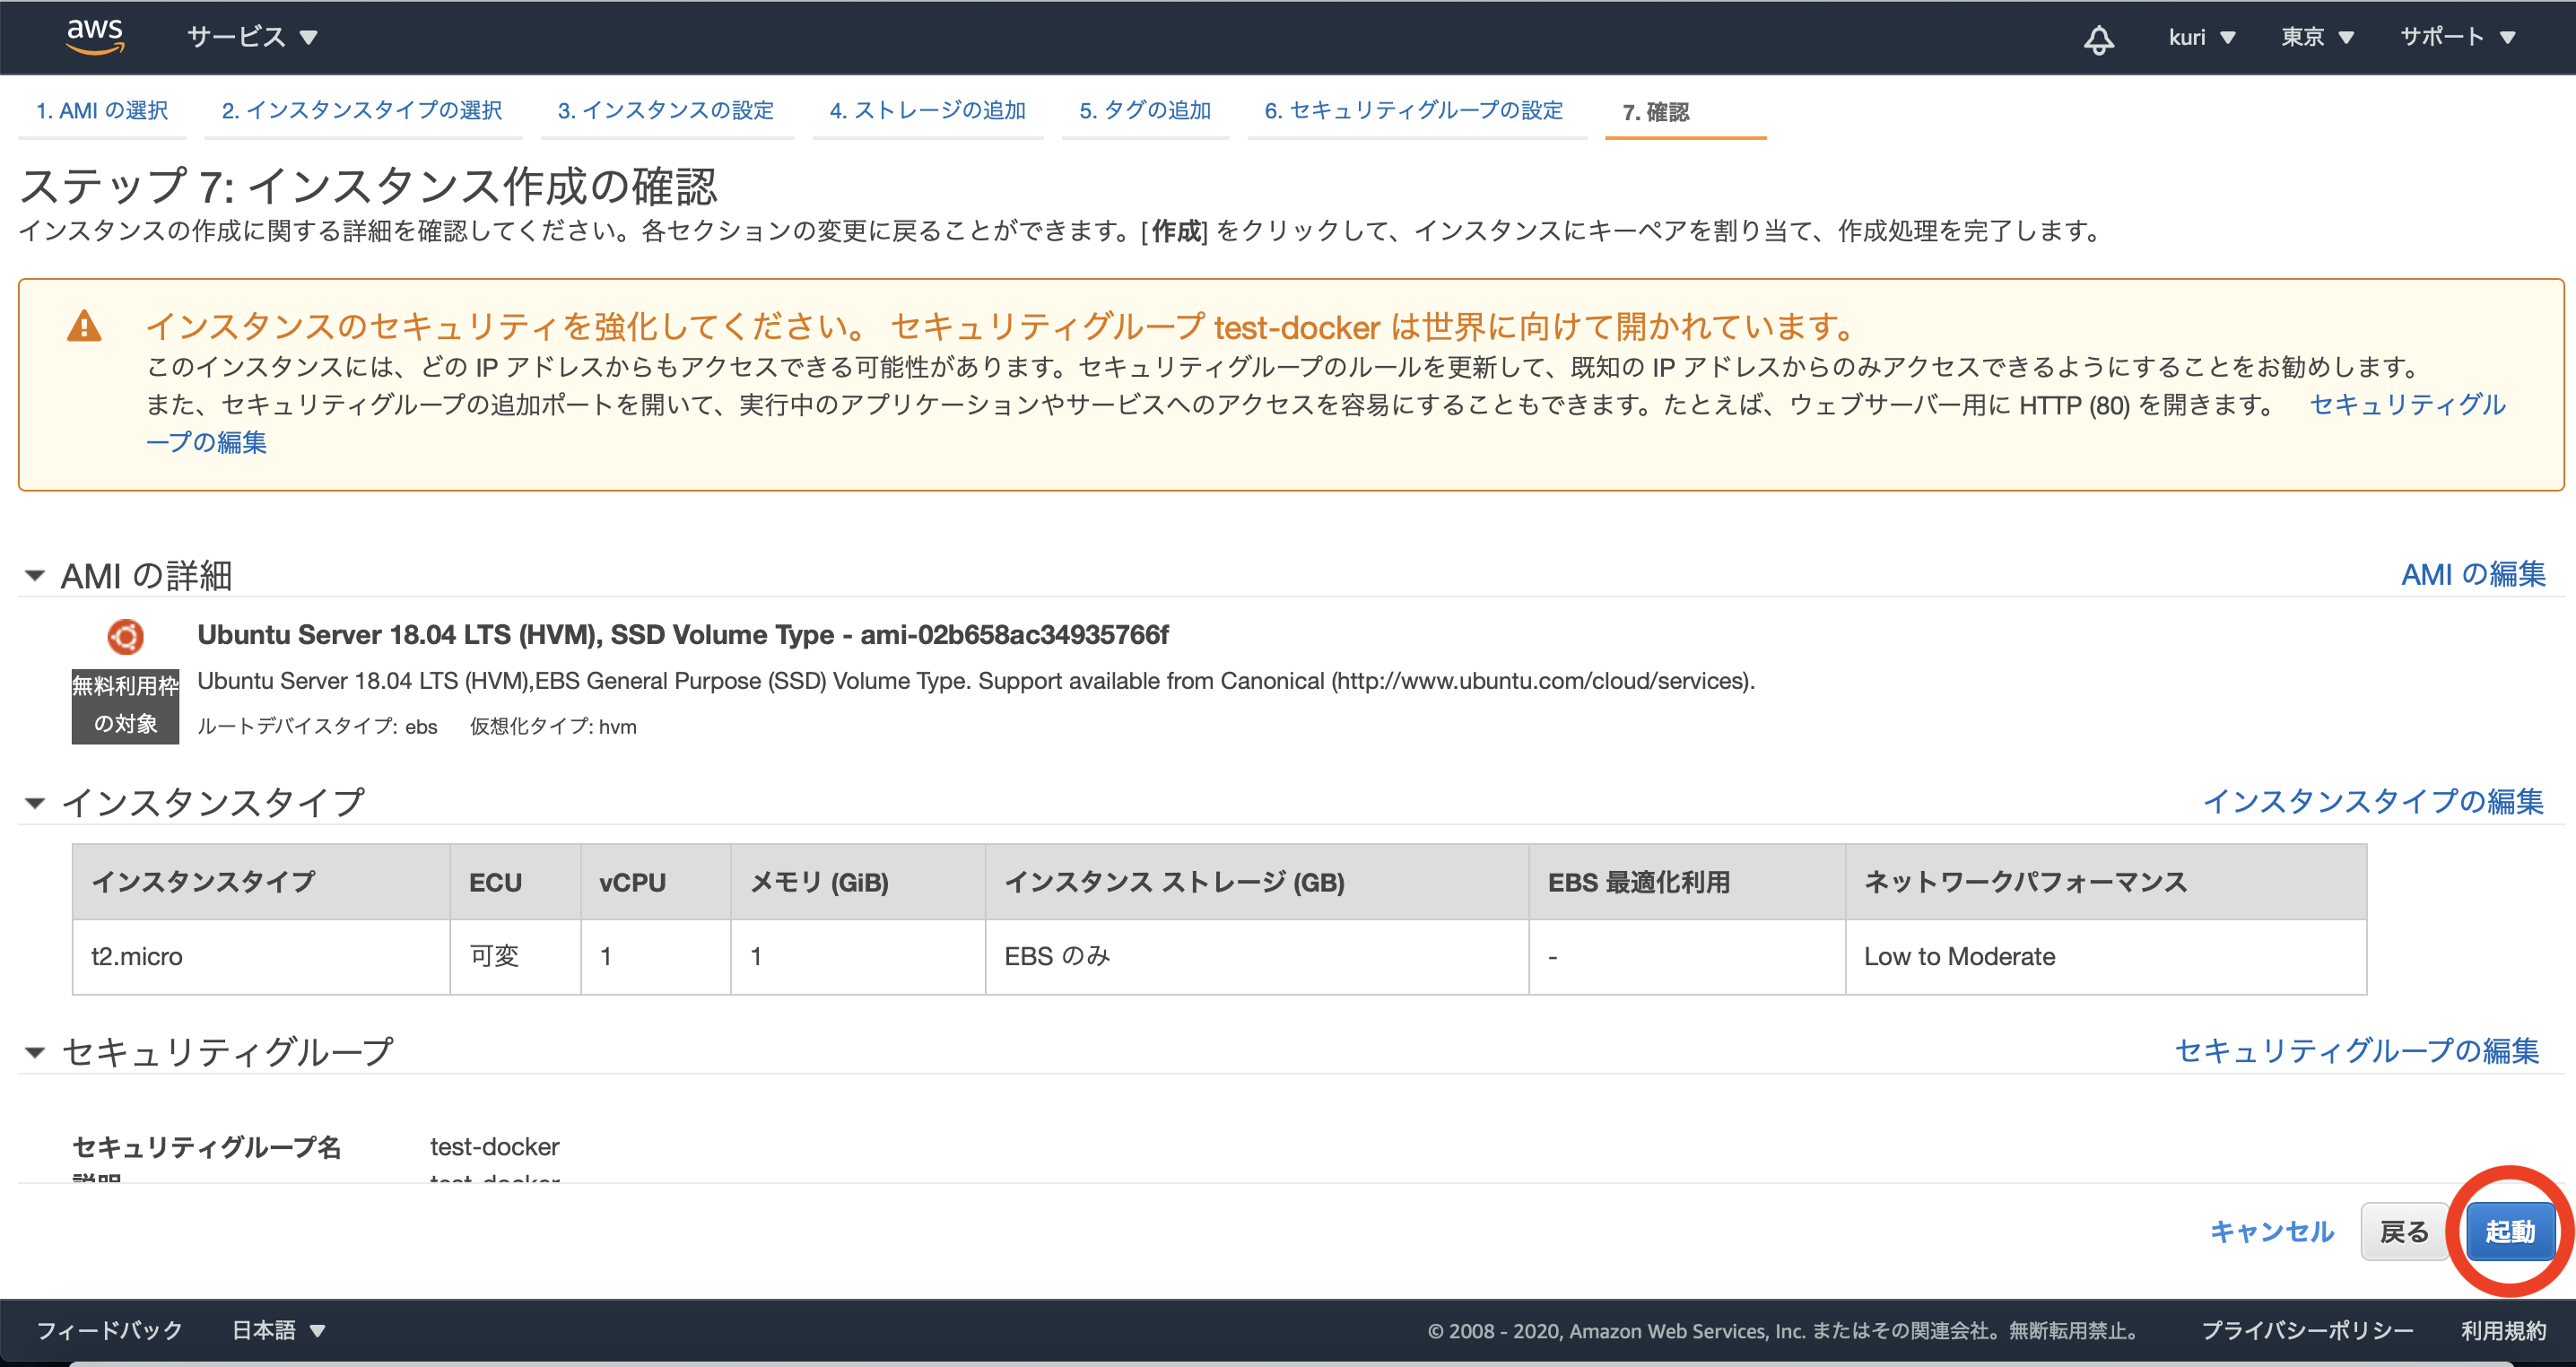The height and width of the screenshot is (1367, 2576).
Task: Click the キャンセル link
Action: tap(2271, 1231)
